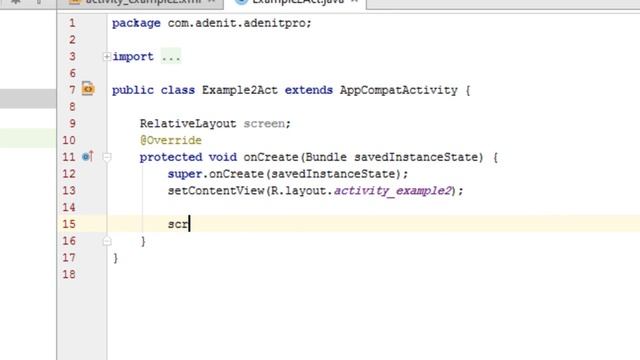Click line number 7 in gutter
Viewport: 640px width, 360px height.
[x=72, y=90]
